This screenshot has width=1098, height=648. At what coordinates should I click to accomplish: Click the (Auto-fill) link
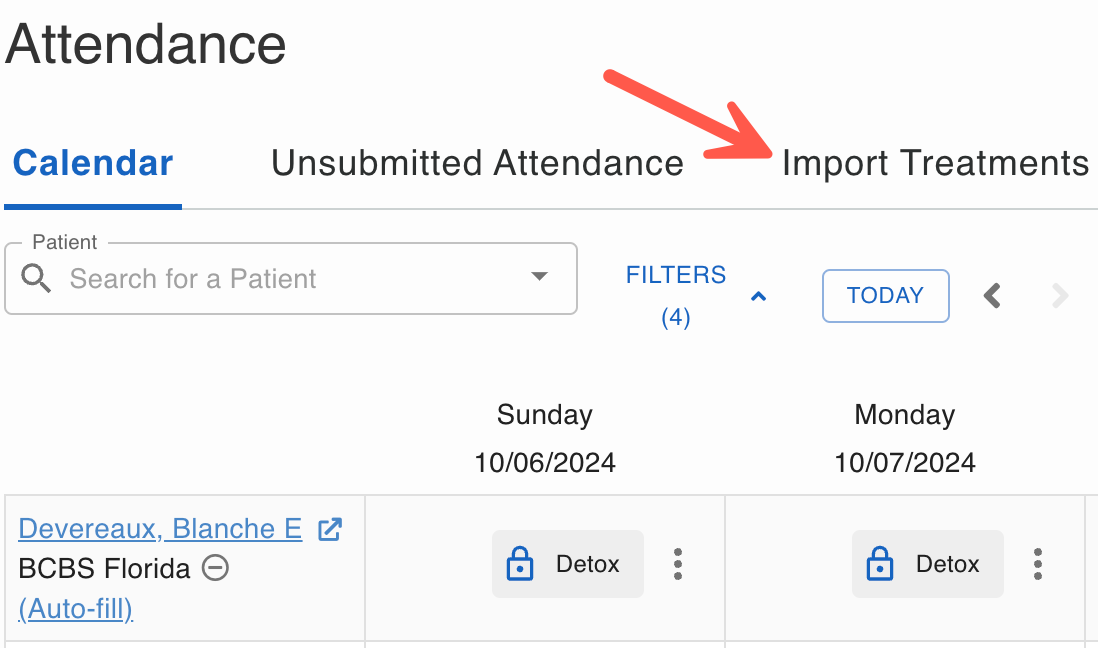(x=76, y=609)
